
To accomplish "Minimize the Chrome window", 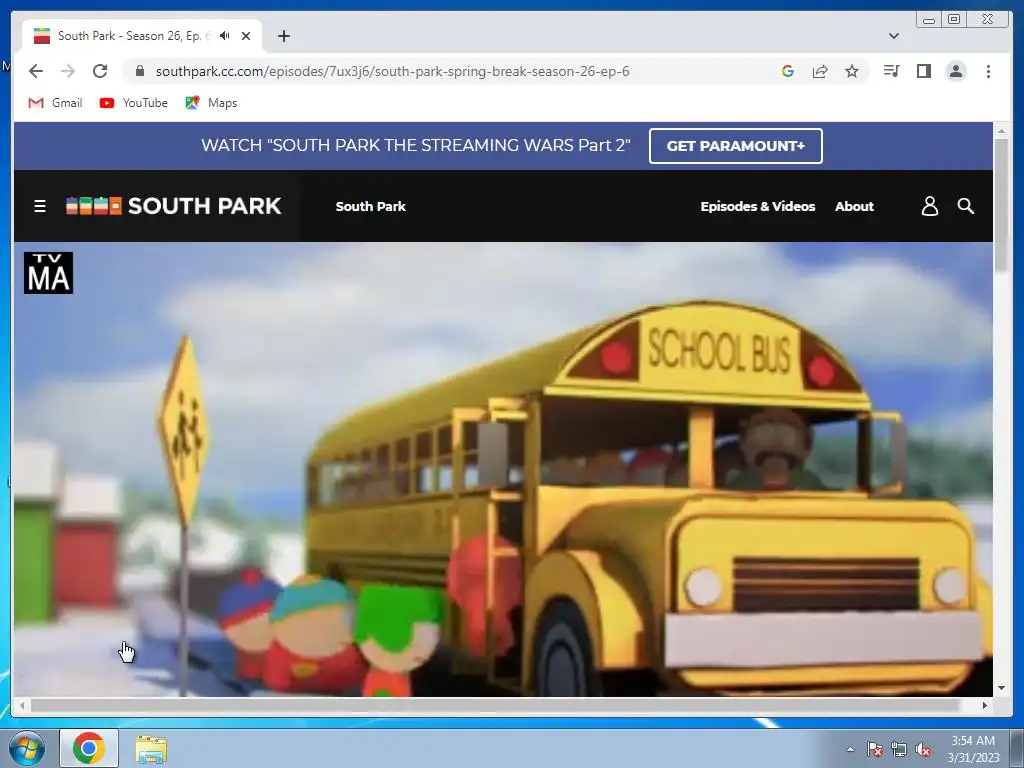I will click(x=929, y=20).
